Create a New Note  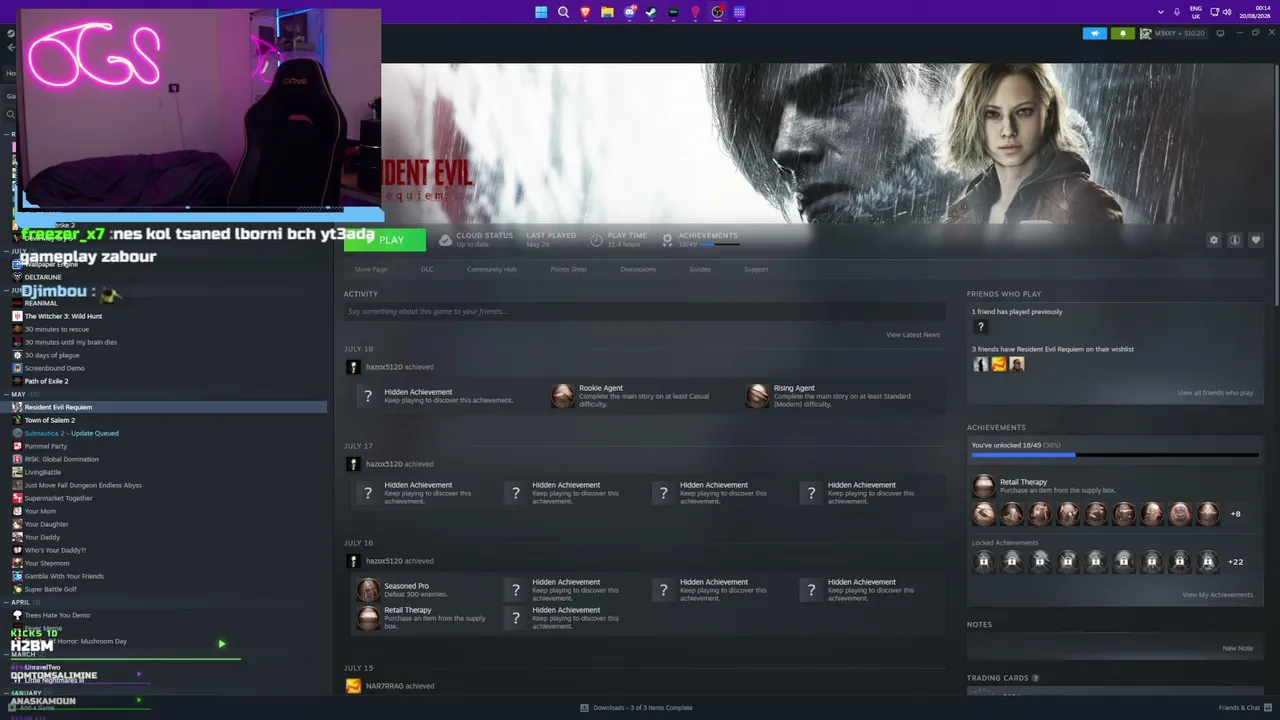pyautogui.click(x=1237, y=648)
